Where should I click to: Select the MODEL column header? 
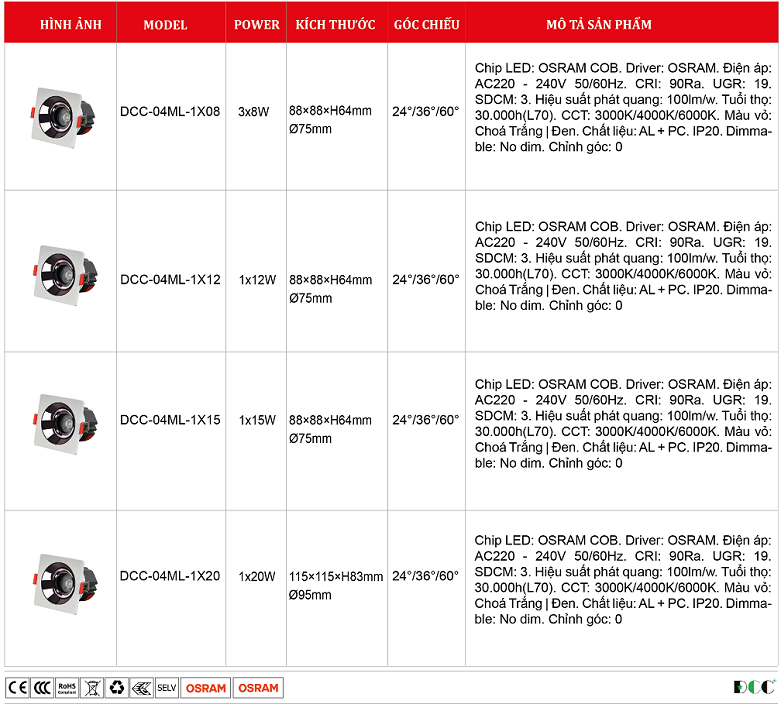tap(165, 25)
